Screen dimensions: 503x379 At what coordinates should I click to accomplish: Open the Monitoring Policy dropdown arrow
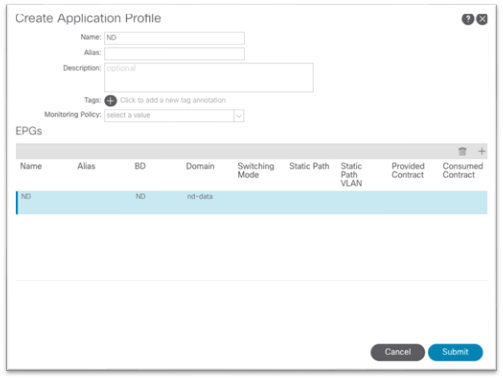[239, 116]
